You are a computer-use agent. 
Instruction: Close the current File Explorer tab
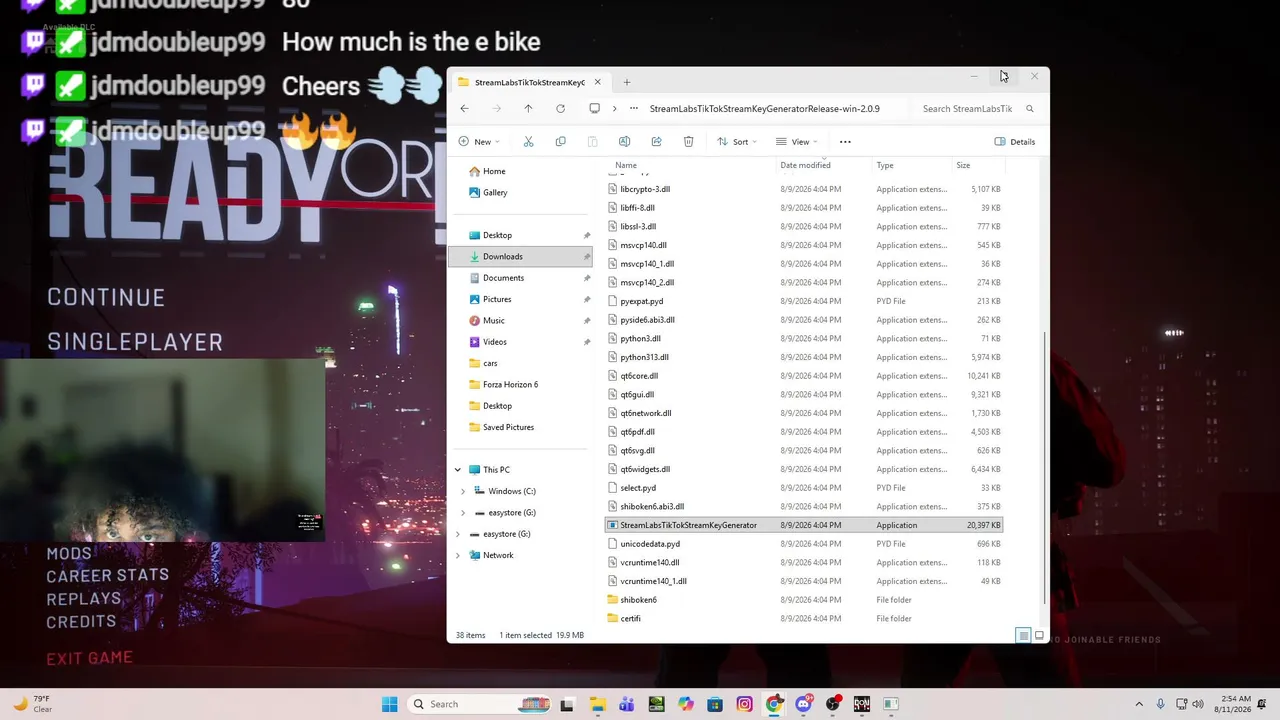click(598, 82)
